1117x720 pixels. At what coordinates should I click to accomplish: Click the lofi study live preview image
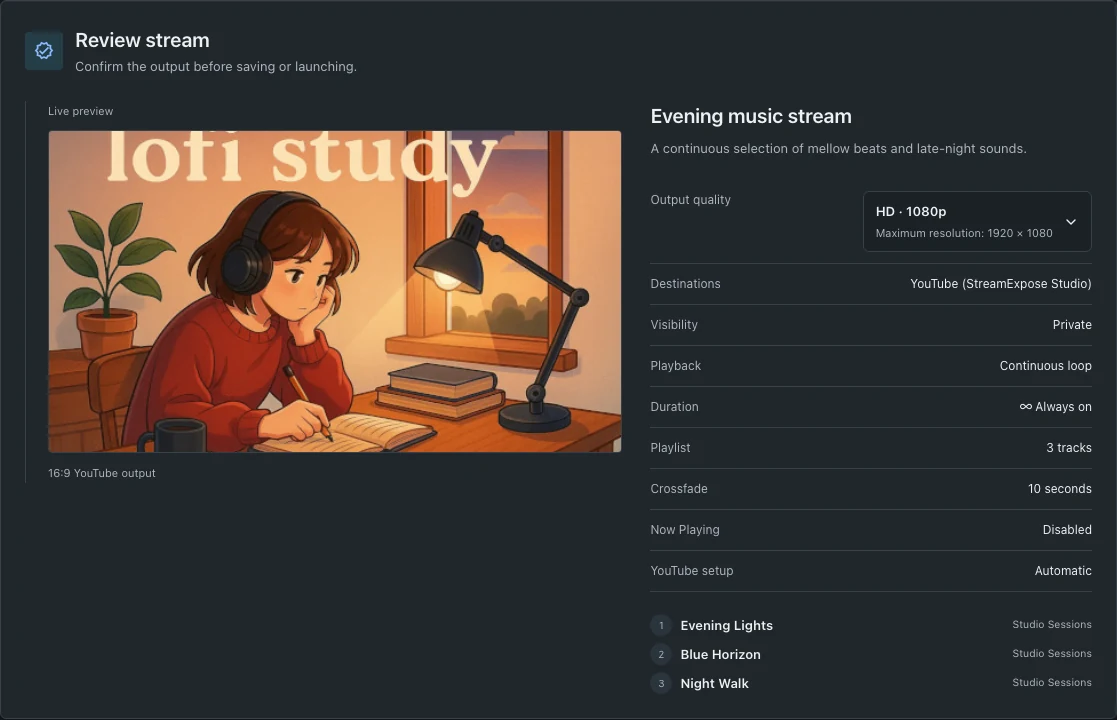tap(335, 291)
